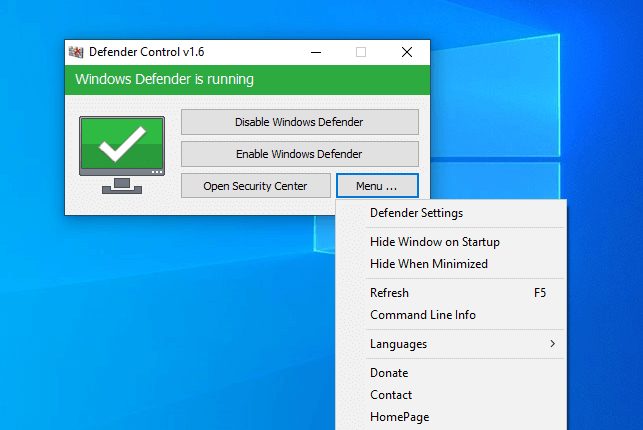
Task: Toggle Hide When Minimized option
Action: 451,264
